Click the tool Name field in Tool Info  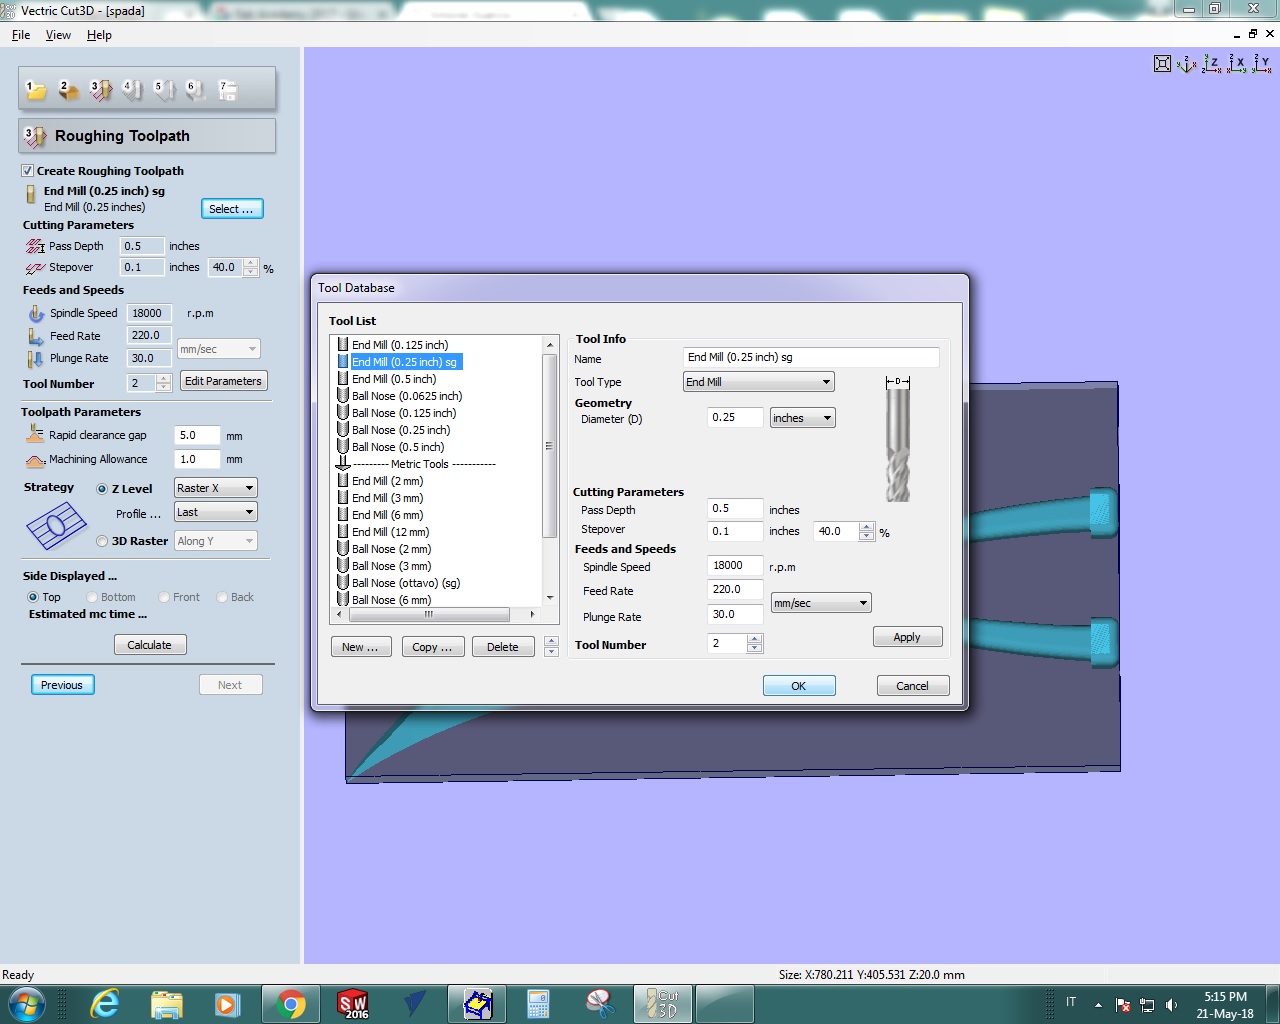[x=811, y=357]
